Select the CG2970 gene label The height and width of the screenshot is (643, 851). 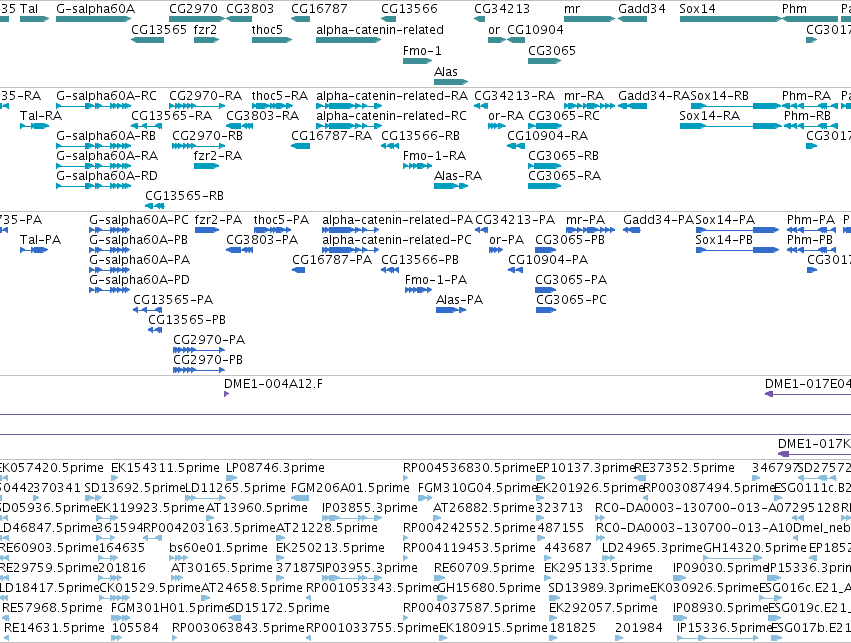tap(193, 9)
